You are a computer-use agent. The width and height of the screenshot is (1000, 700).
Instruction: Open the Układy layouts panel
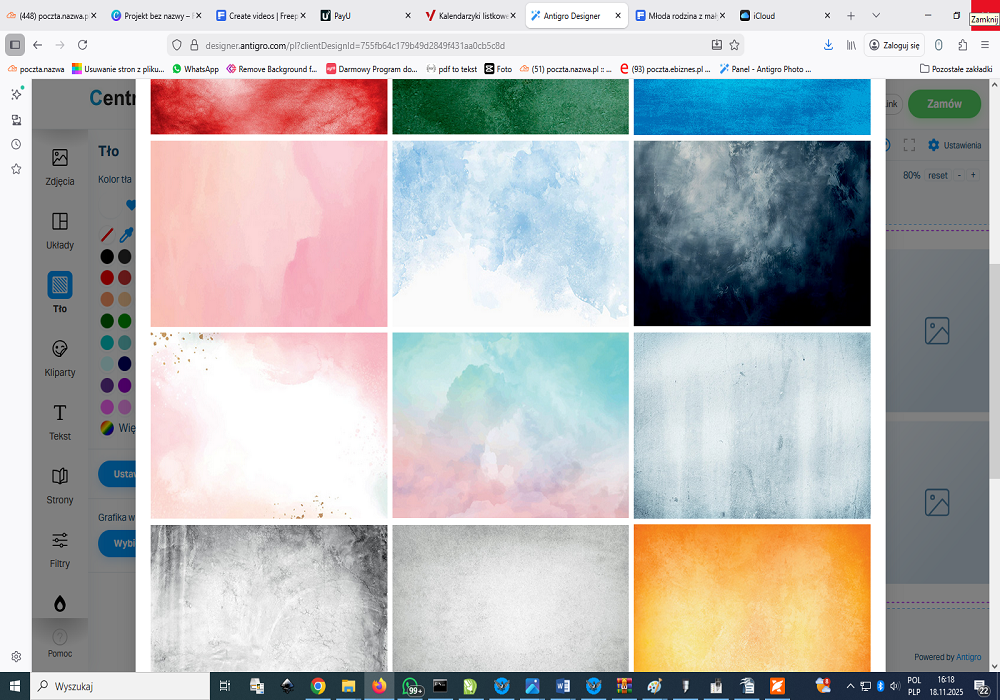60,229
